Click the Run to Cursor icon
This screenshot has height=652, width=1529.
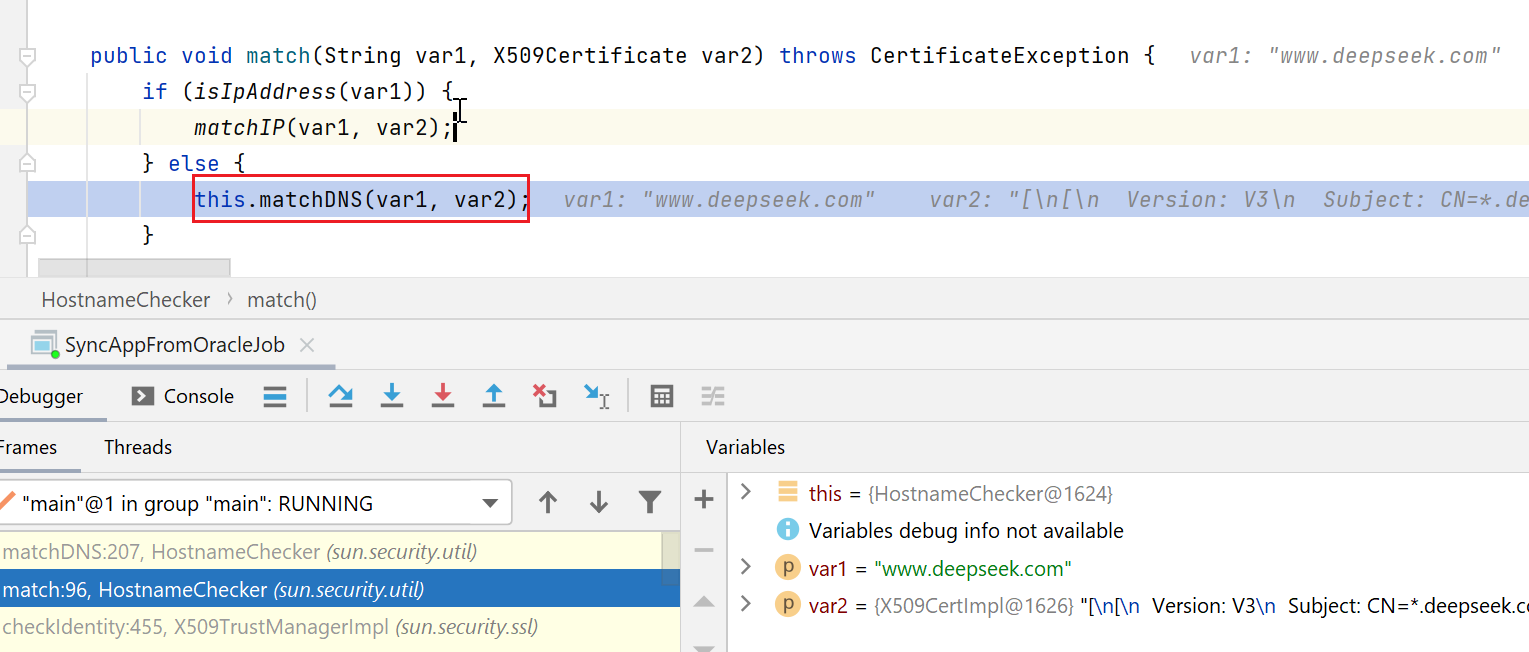[x=597, y=396]
